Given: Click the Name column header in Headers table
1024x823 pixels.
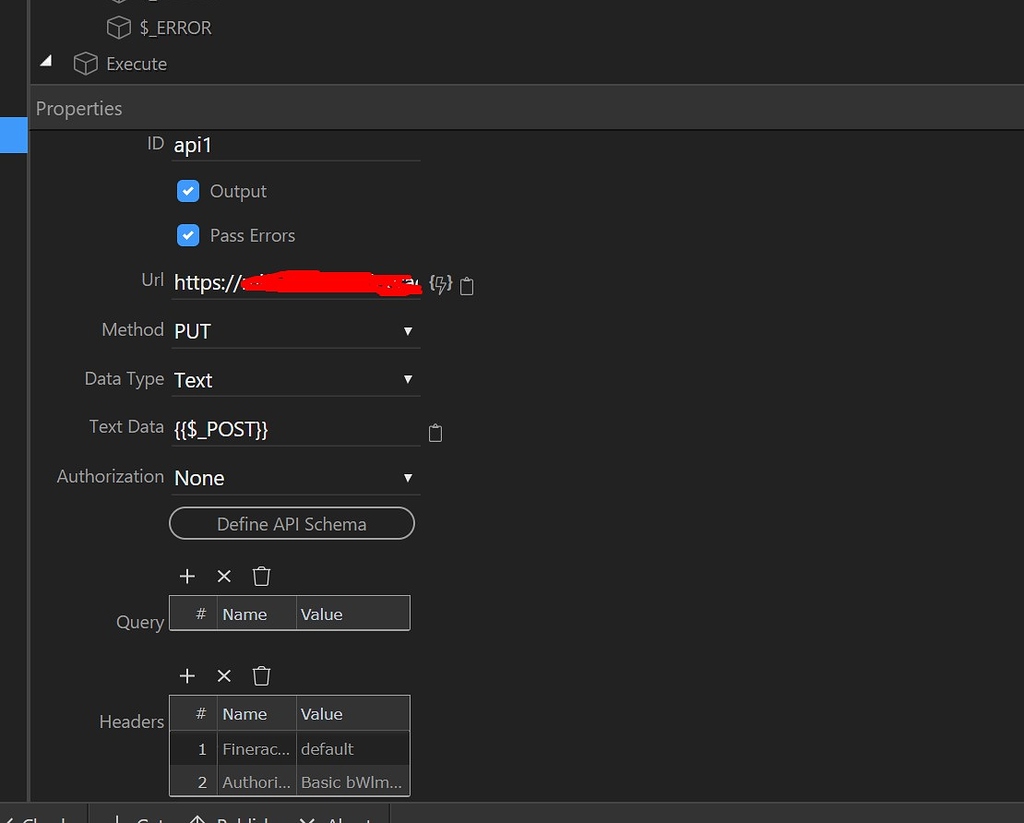Looking at the screenshot, I should pyautogui.click(x=257, y=714).
